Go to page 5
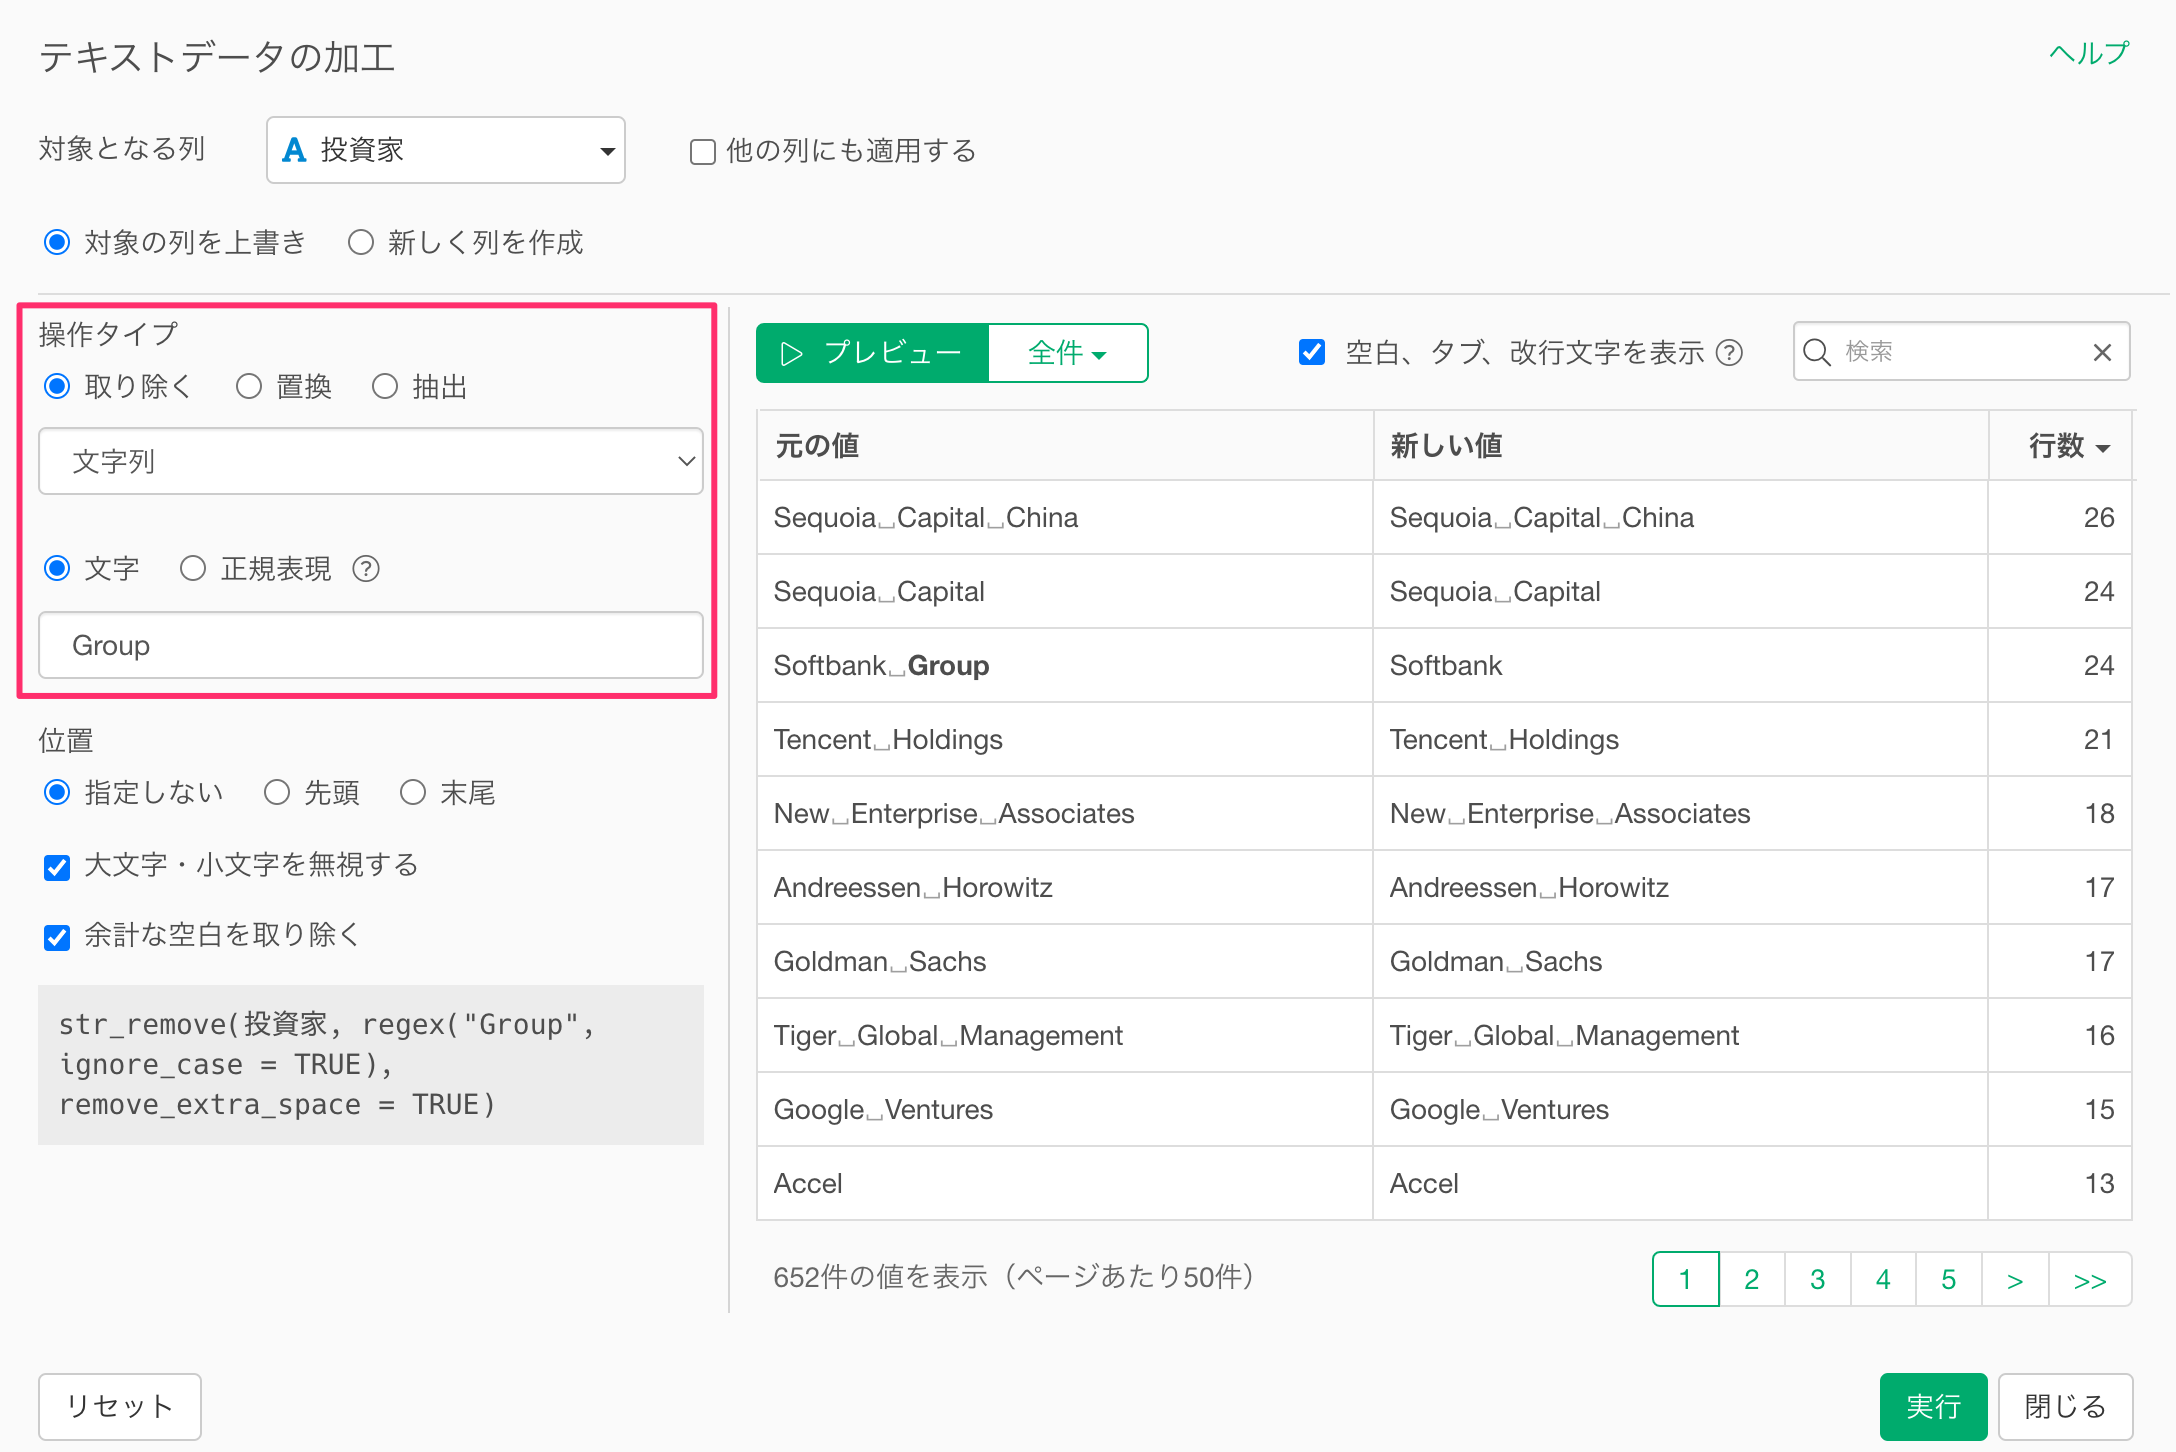The image size is (2176, 1452). coord(1949,1279)
